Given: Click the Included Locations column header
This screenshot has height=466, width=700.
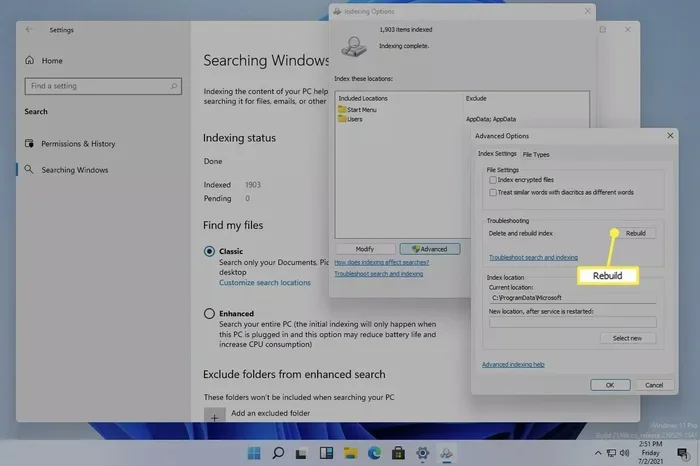Looking at the screenshot, I should coord(363,98).
